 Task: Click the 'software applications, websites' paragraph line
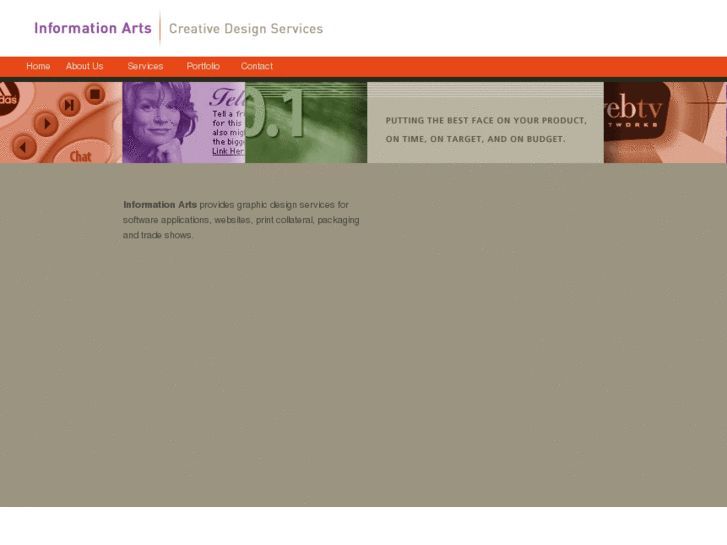point(241,220)
